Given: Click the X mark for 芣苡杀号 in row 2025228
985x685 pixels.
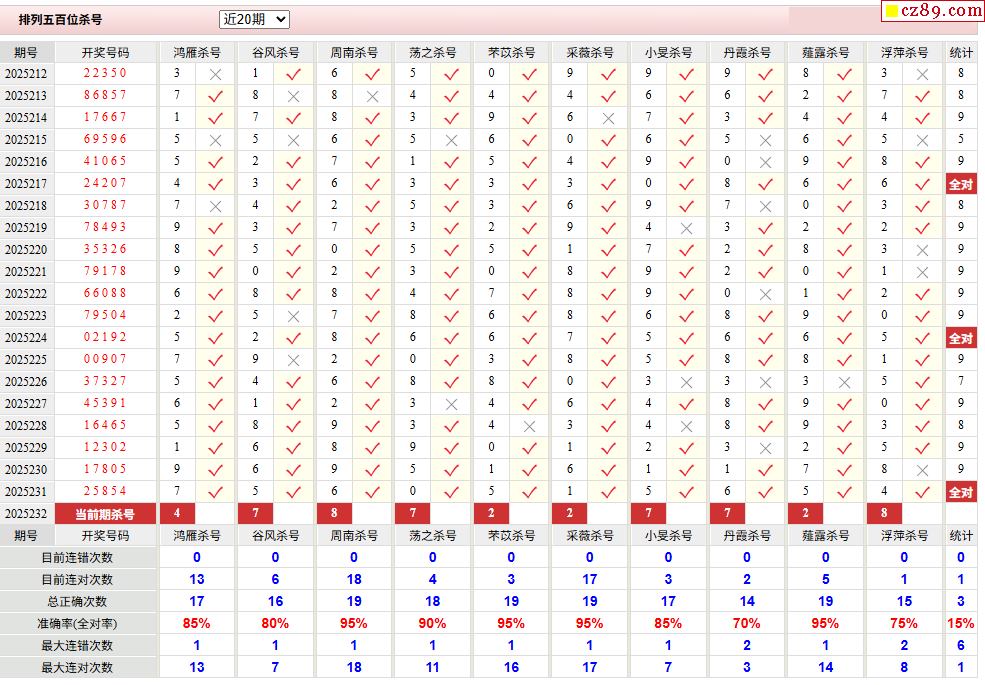Looking at the screenshot, I should pyautogui.click(x=530, y=426).
